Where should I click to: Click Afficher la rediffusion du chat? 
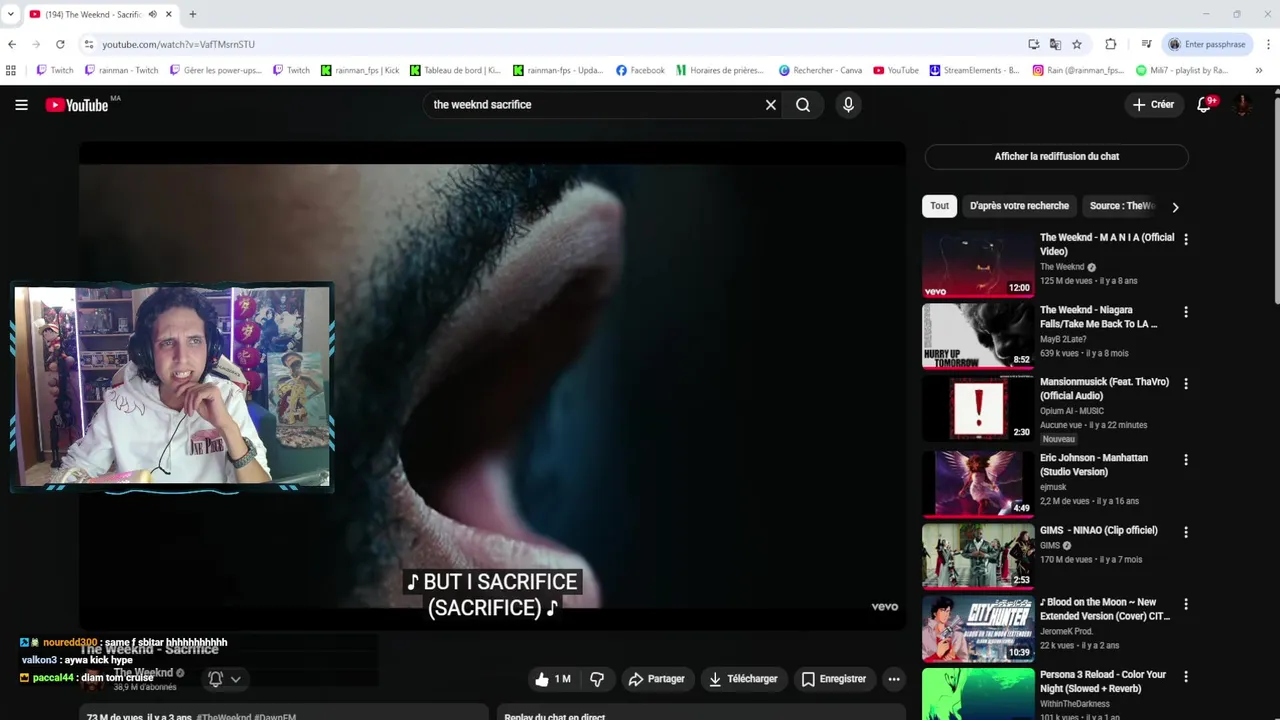(x=1056, y=157)
